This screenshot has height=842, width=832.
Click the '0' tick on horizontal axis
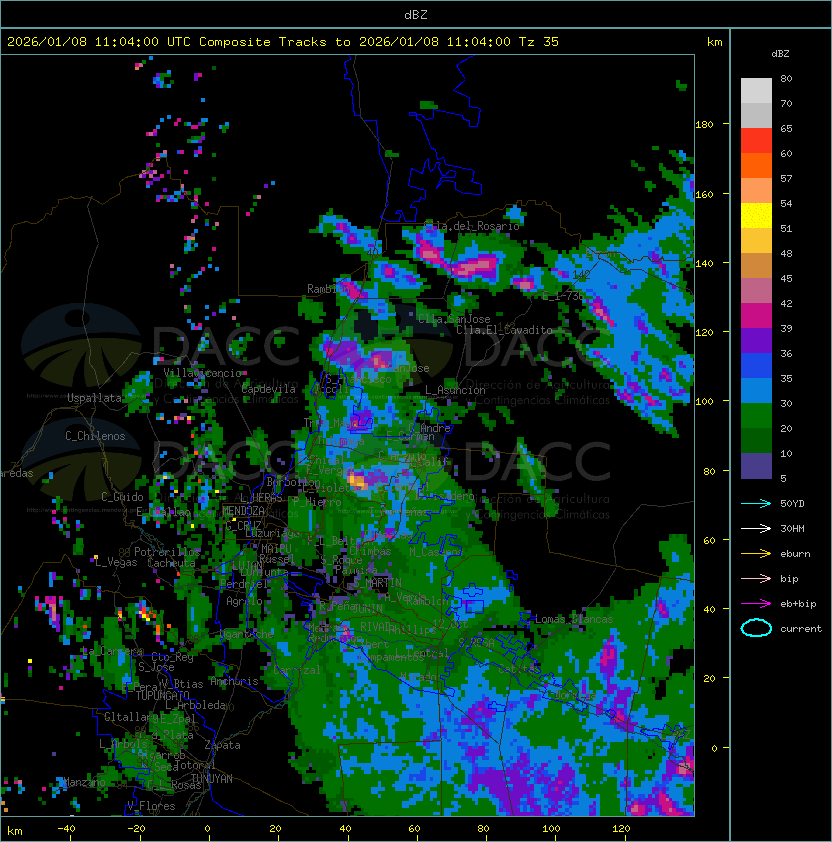[x=207, y=829]
